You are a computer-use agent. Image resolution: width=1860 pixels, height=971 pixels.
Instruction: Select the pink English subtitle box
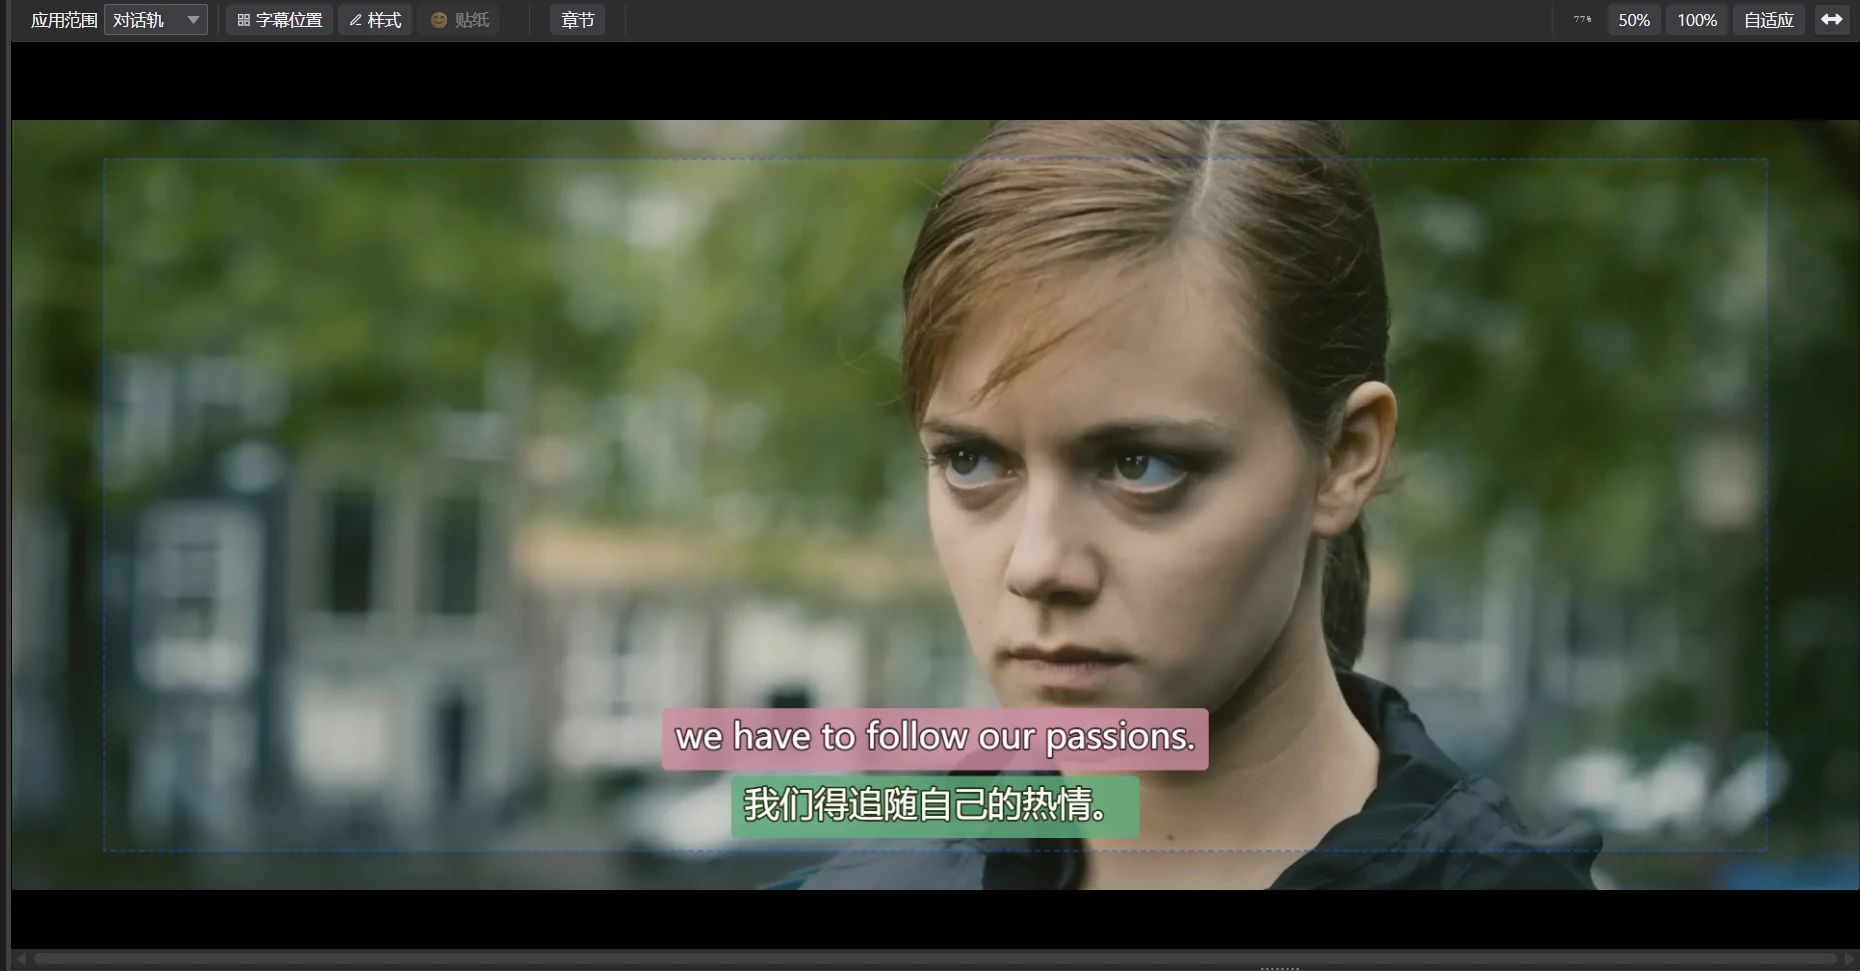click(935, 739)
